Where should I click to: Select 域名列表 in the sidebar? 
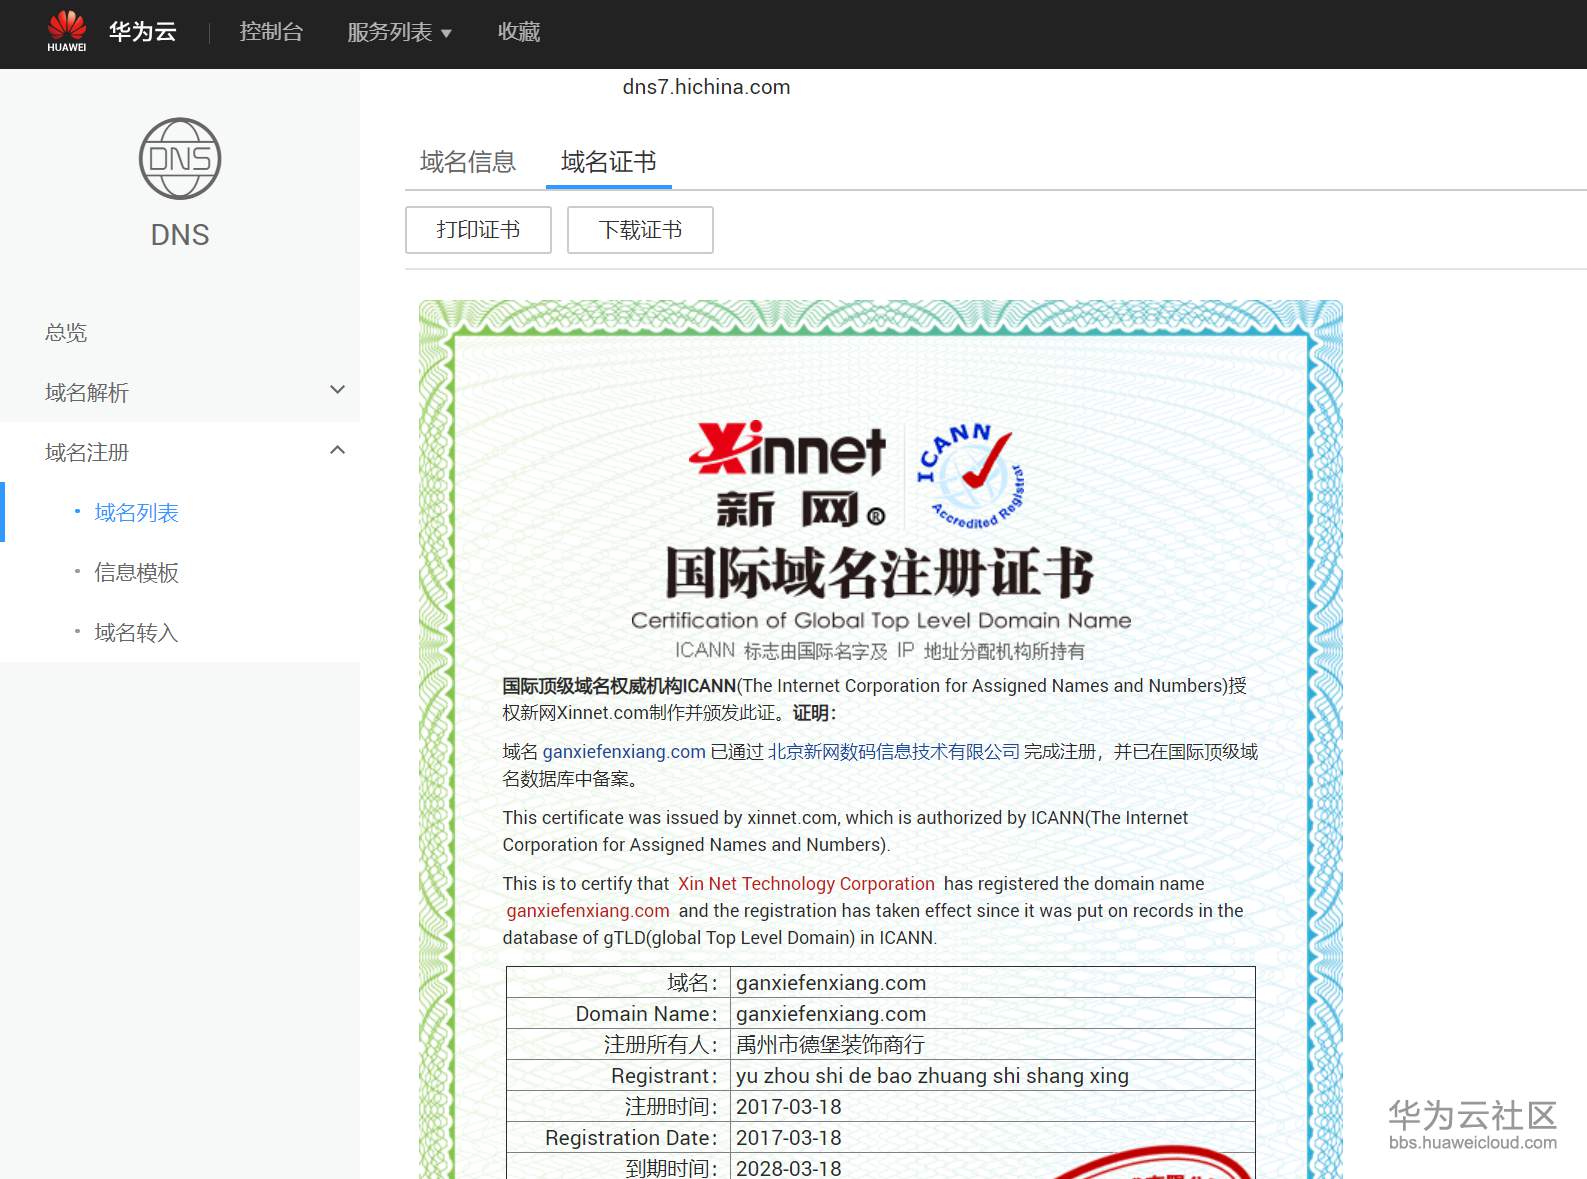[136, 512]
